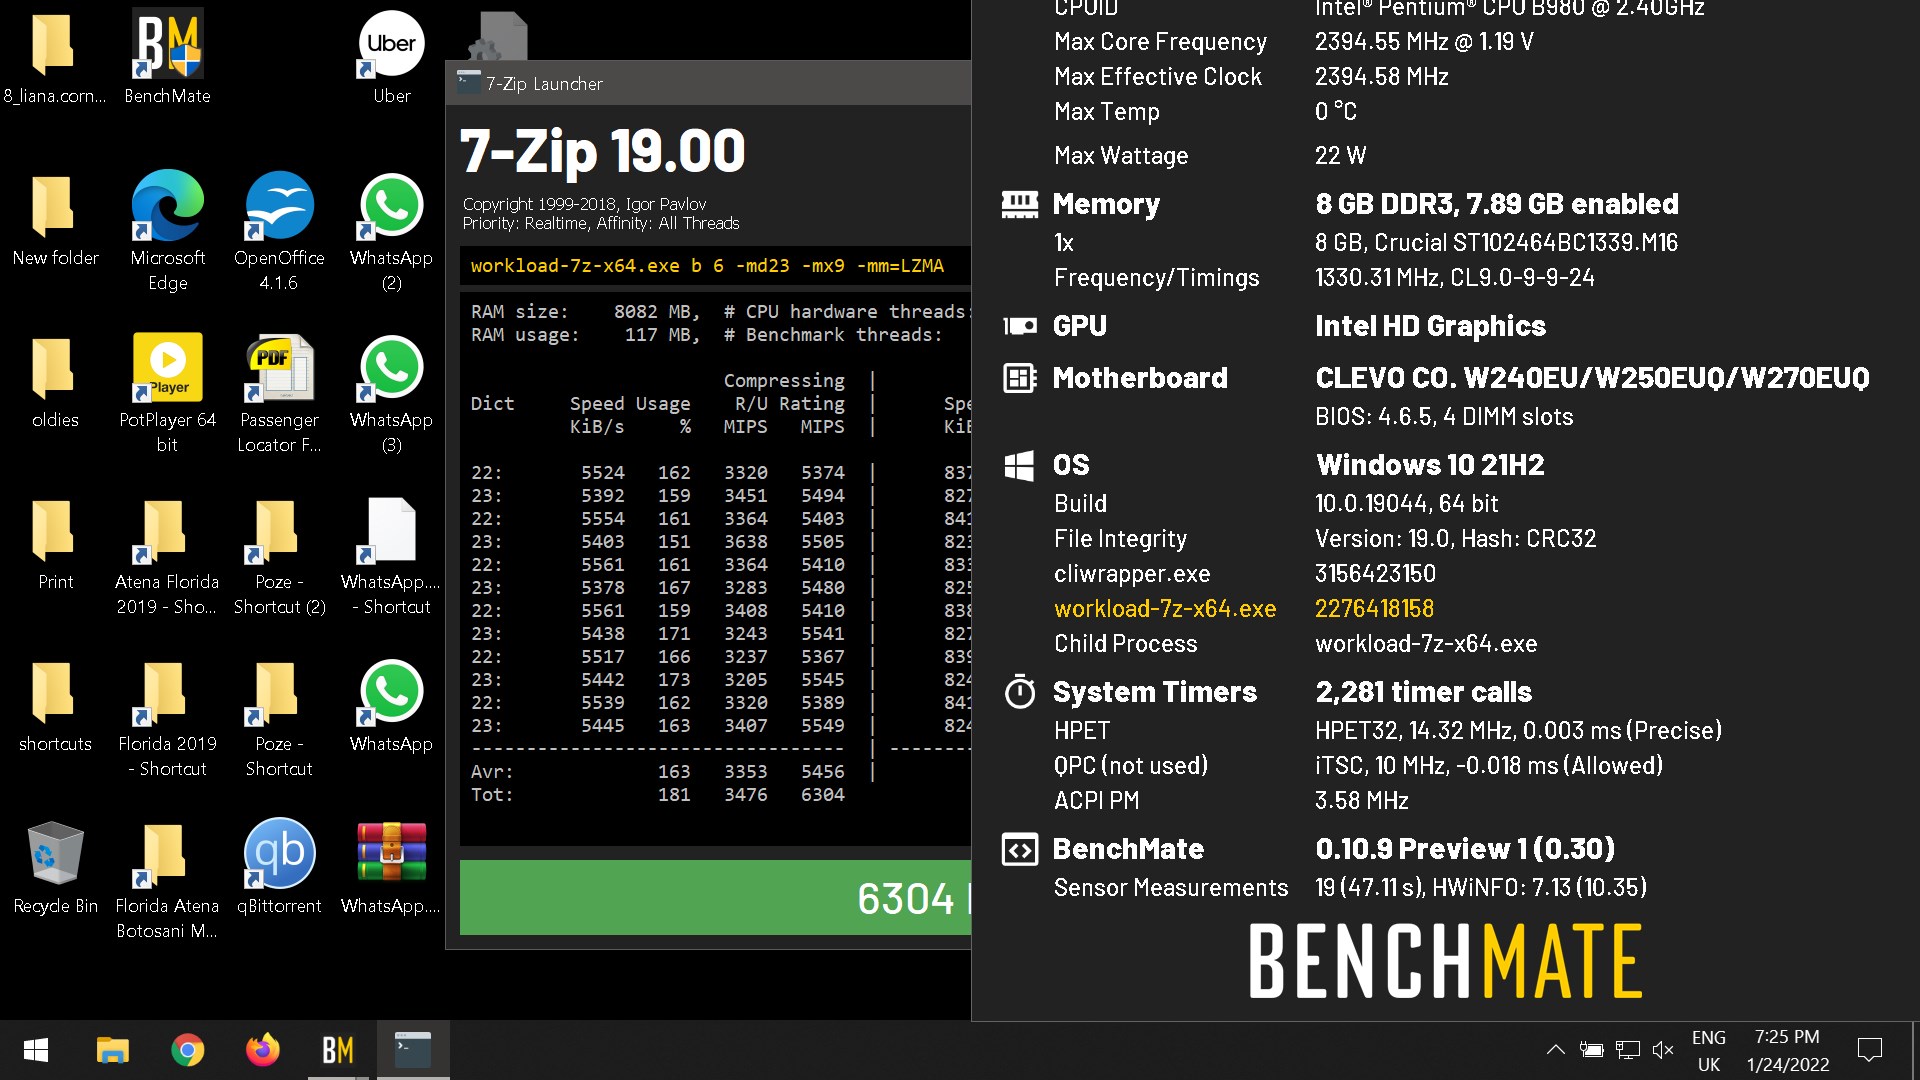
Task: Open File Explorer from taskbar
Action: pyautogui.click(x=112, y=1050)
